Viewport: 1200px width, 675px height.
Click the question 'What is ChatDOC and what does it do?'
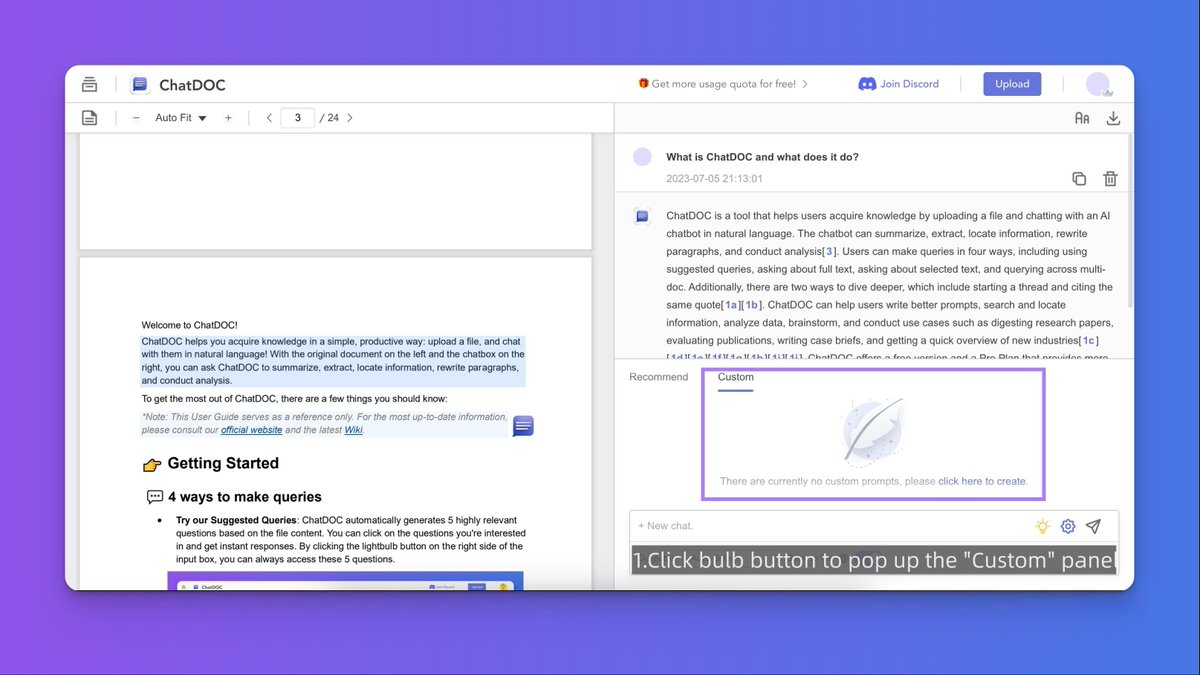(763, 157)
